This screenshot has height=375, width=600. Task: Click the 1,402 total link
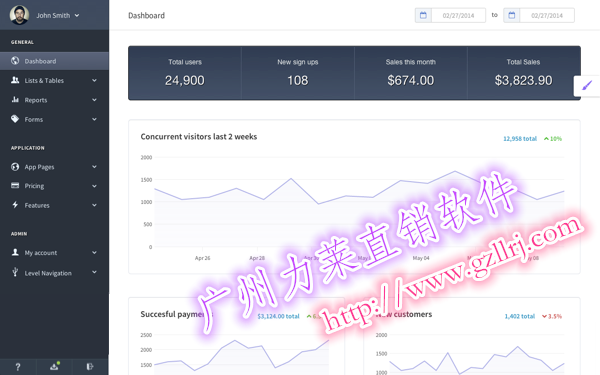519,316
